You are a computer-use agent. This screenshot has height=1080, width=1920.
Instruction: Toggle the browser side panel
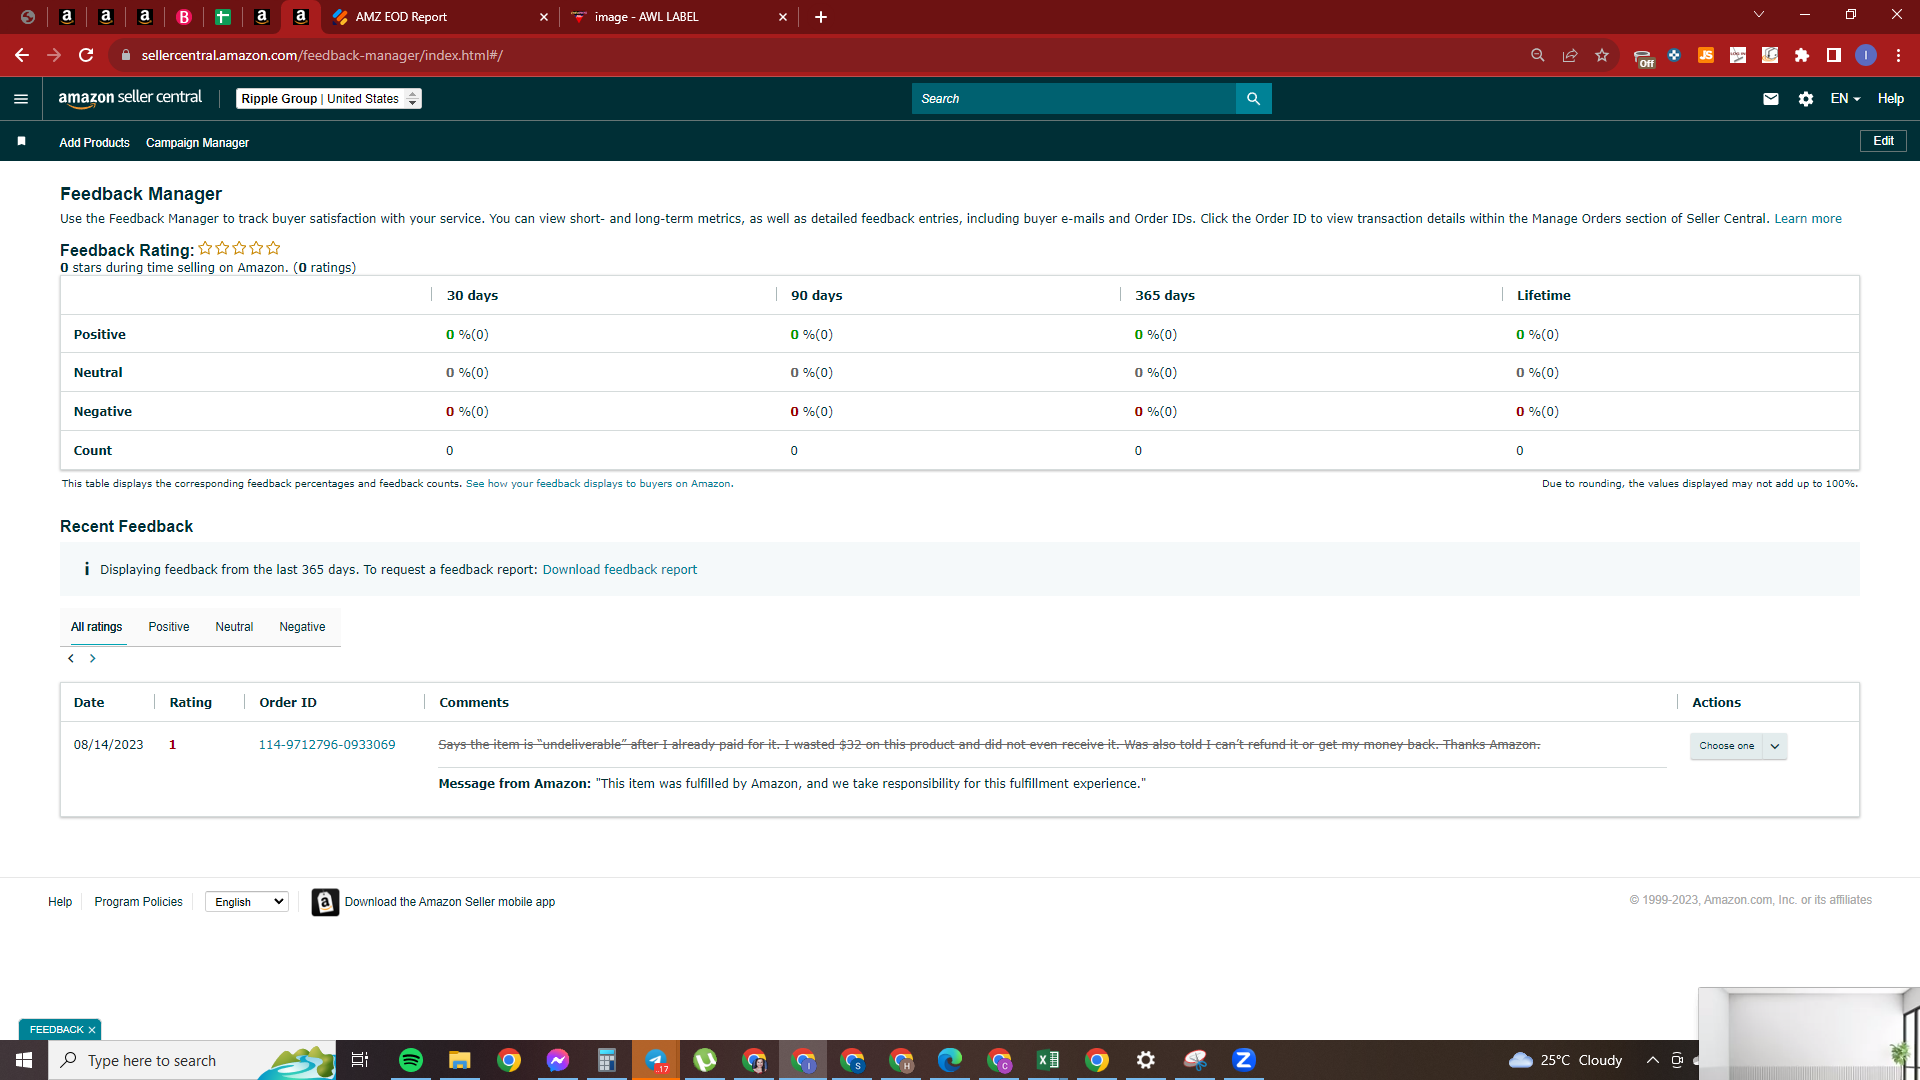tap(1834, 56)
